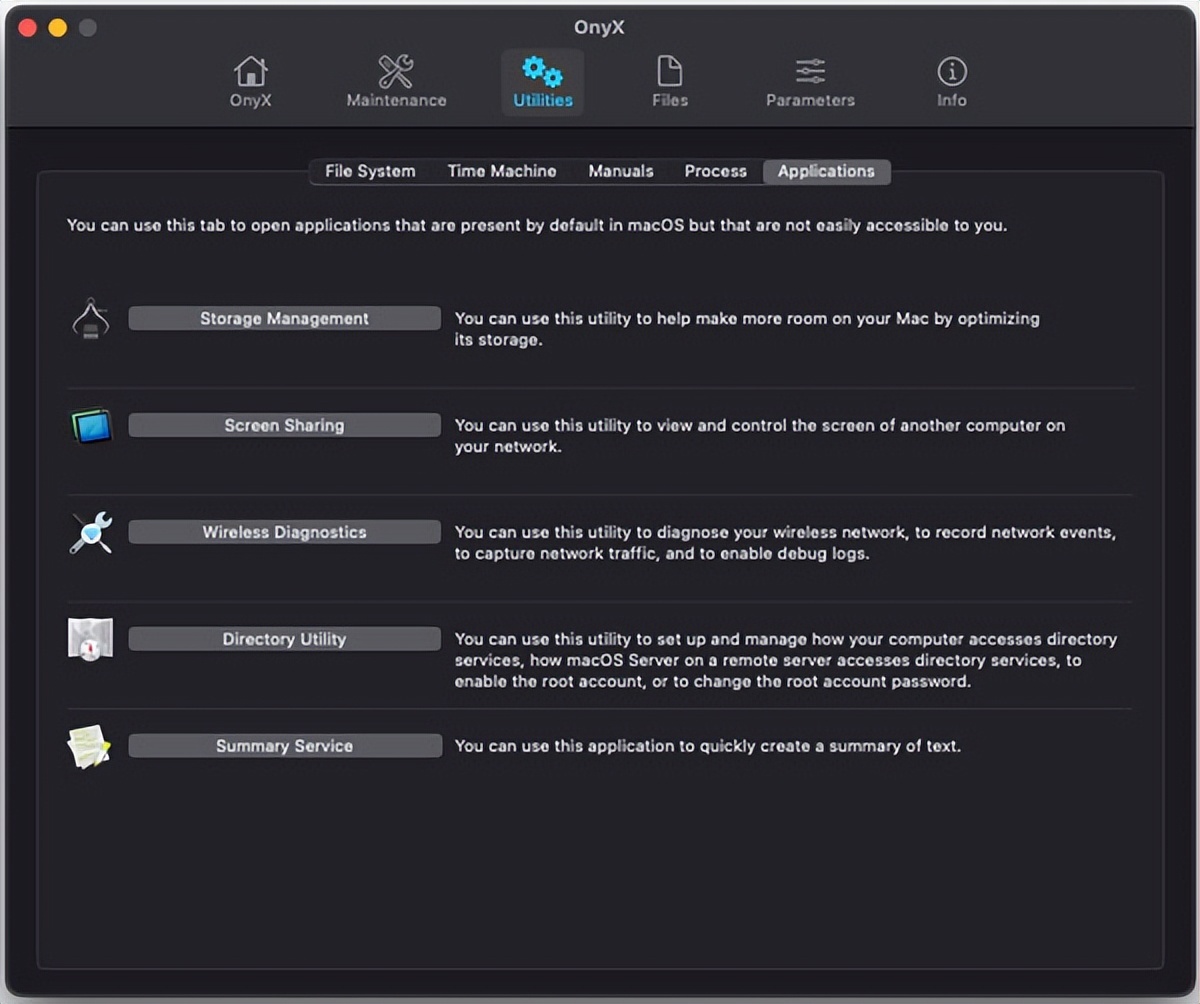Launch Storage Management
This screenshot has width=1200, height=1004.
point(284,317)
